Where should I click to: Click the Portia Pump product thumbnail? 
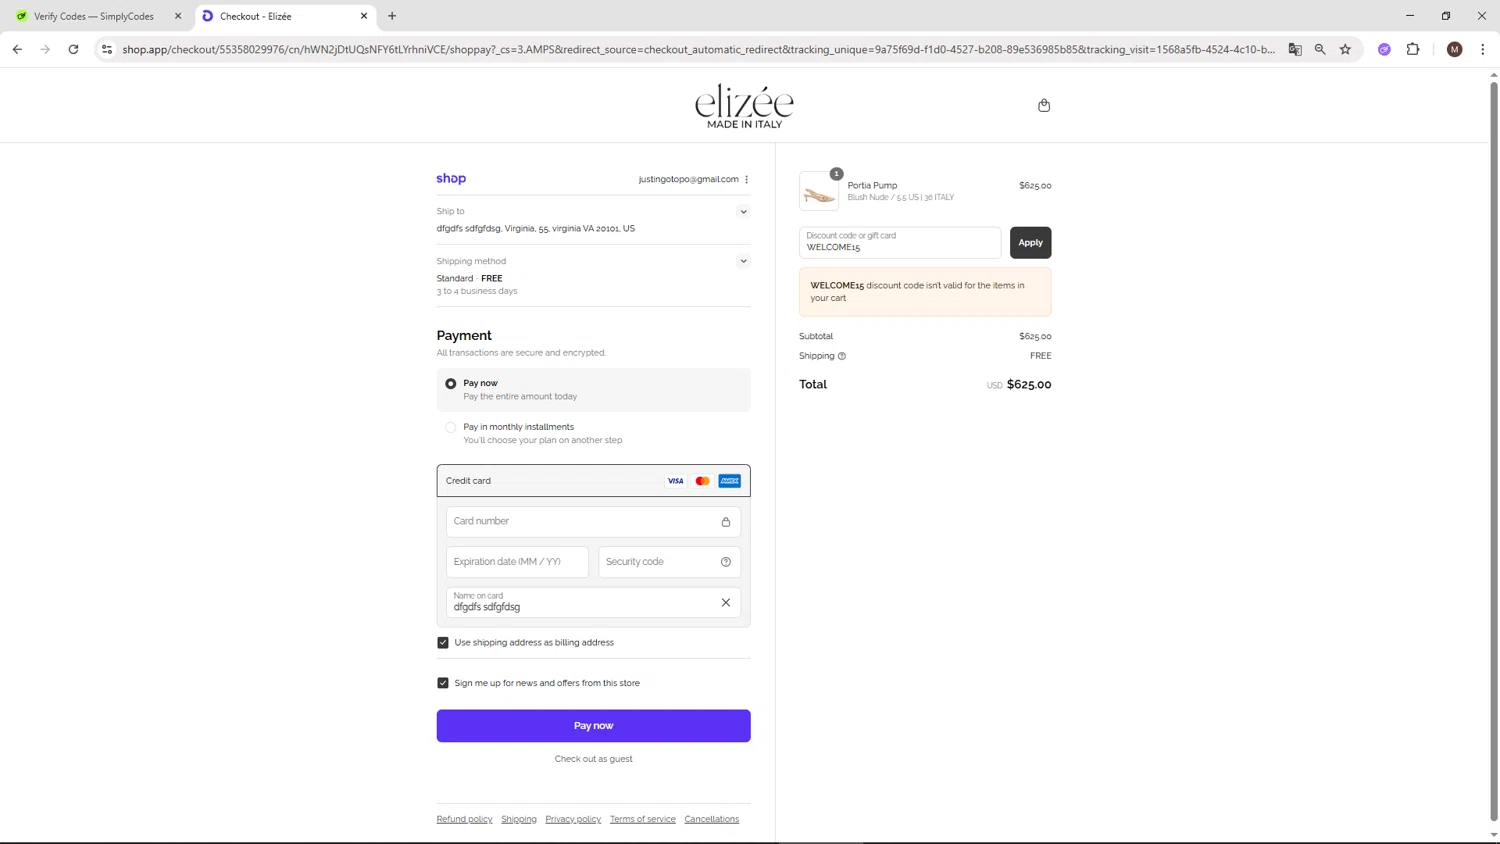819,191
